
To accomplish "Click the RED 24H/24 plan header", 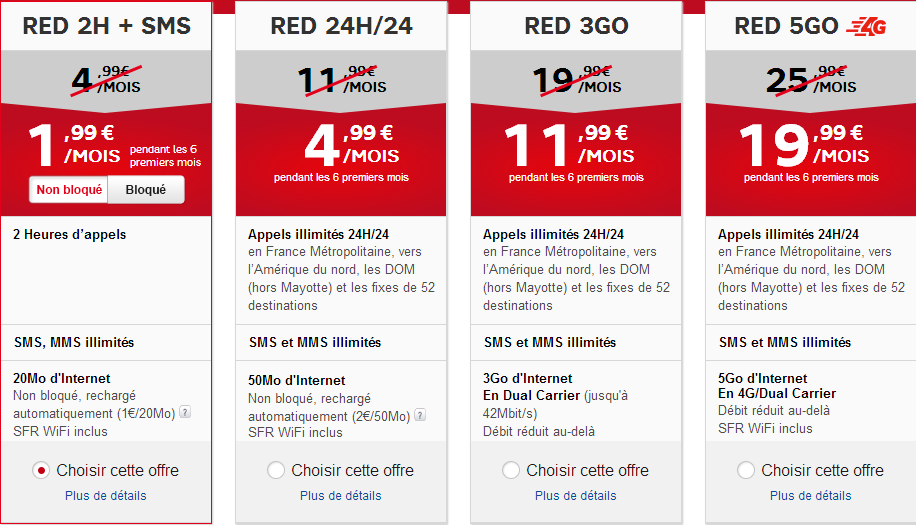I will click(x=341, y=26).
